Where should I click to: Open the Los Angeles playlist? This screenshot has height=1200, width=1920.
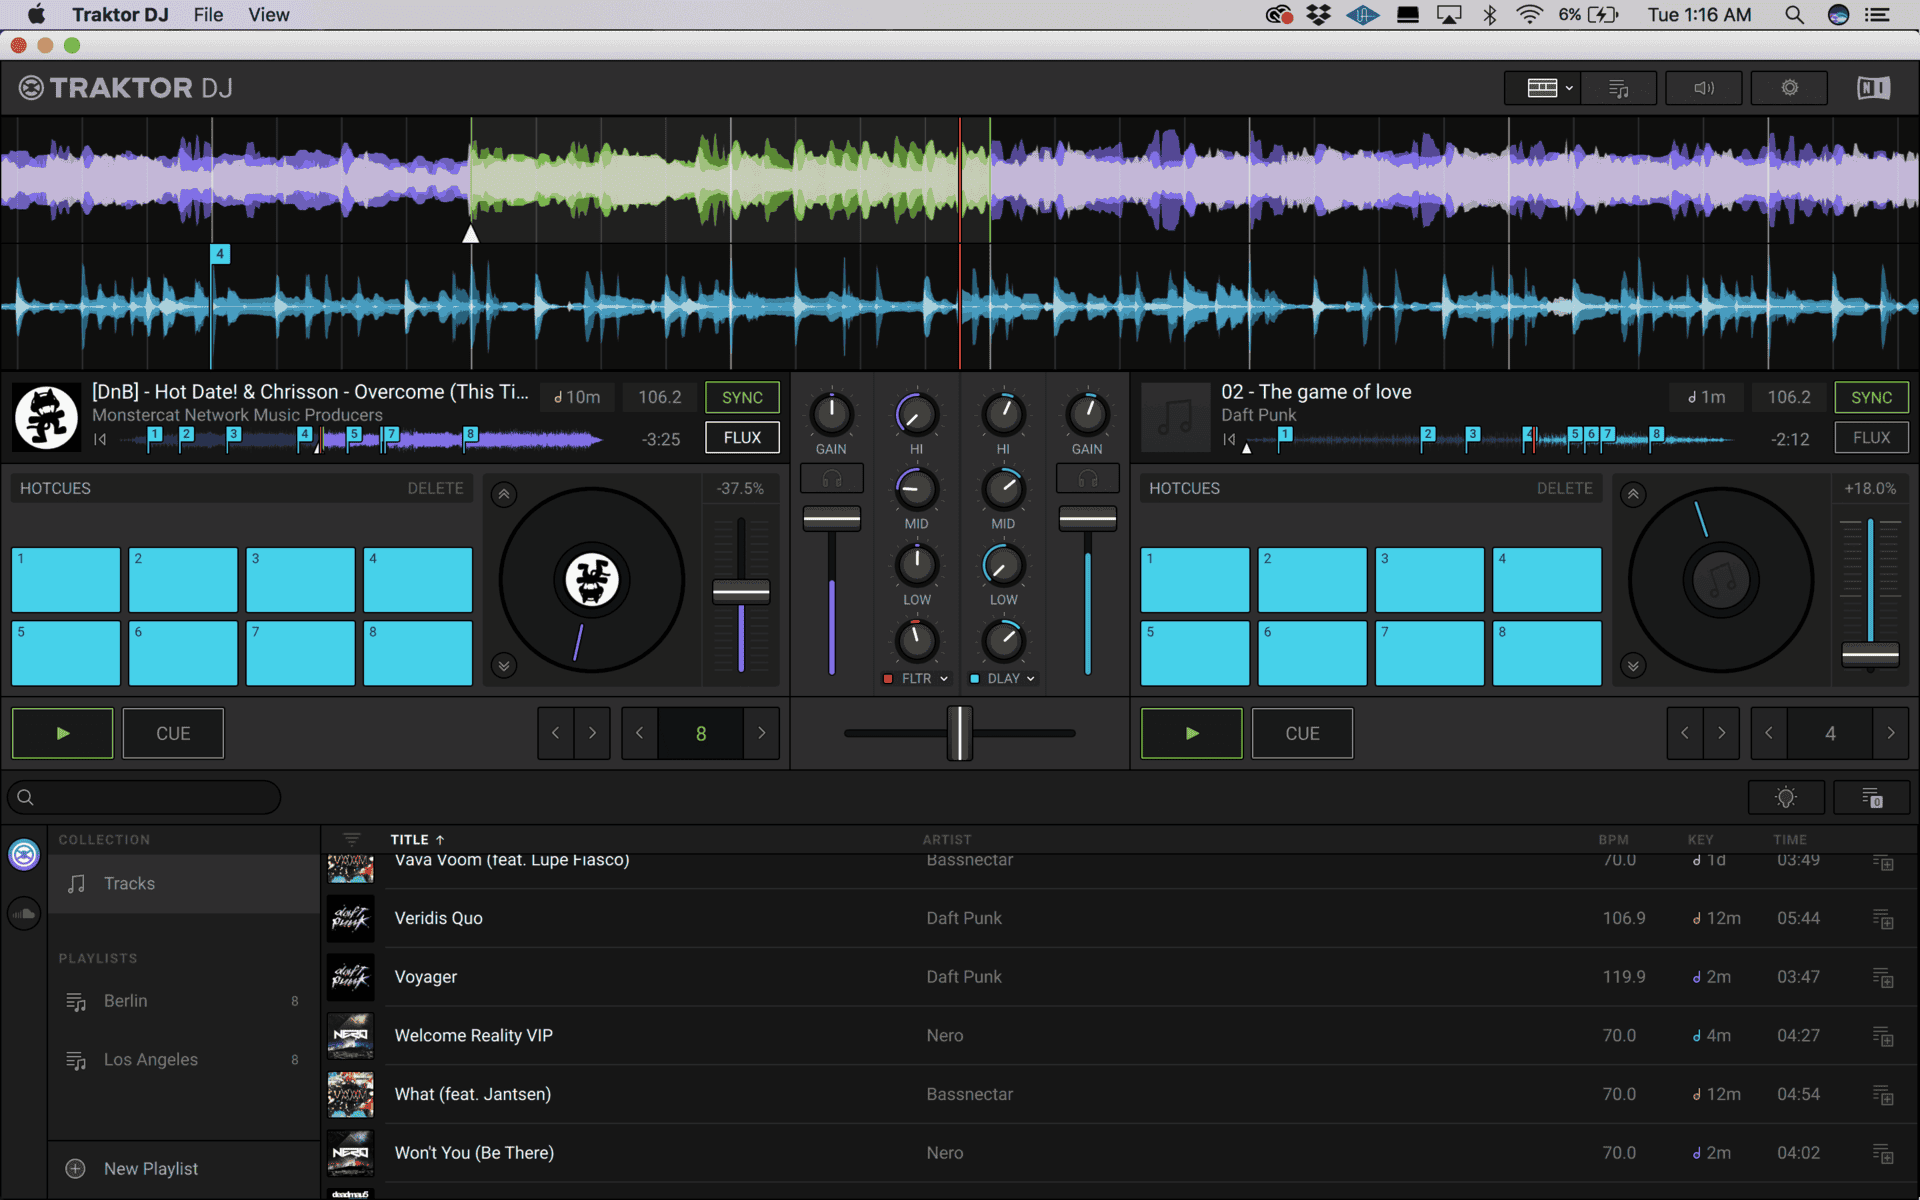(x=183, y=1060)
